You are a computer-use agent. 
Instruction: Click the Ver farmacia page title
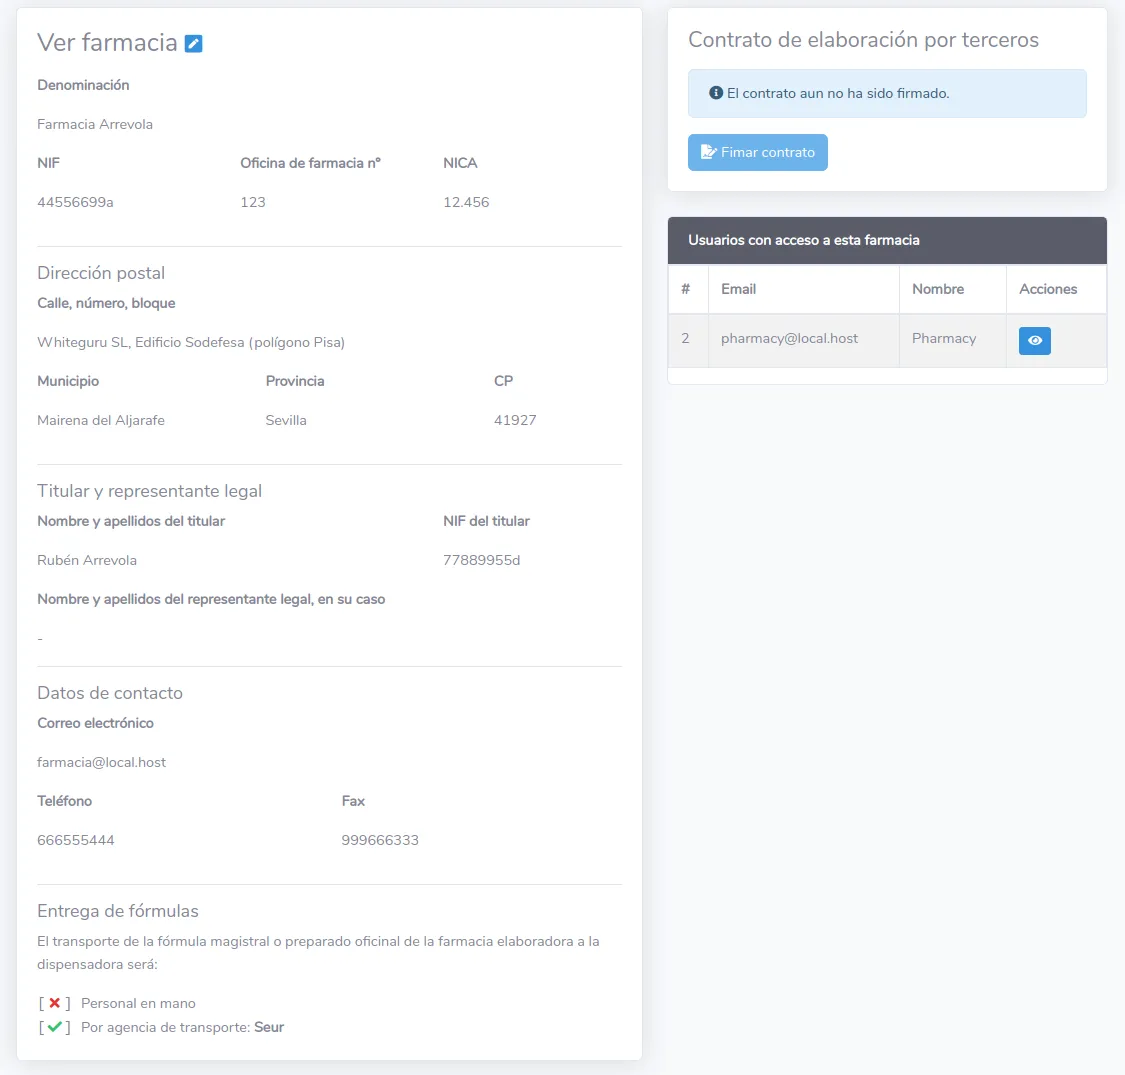pos(107,43)
